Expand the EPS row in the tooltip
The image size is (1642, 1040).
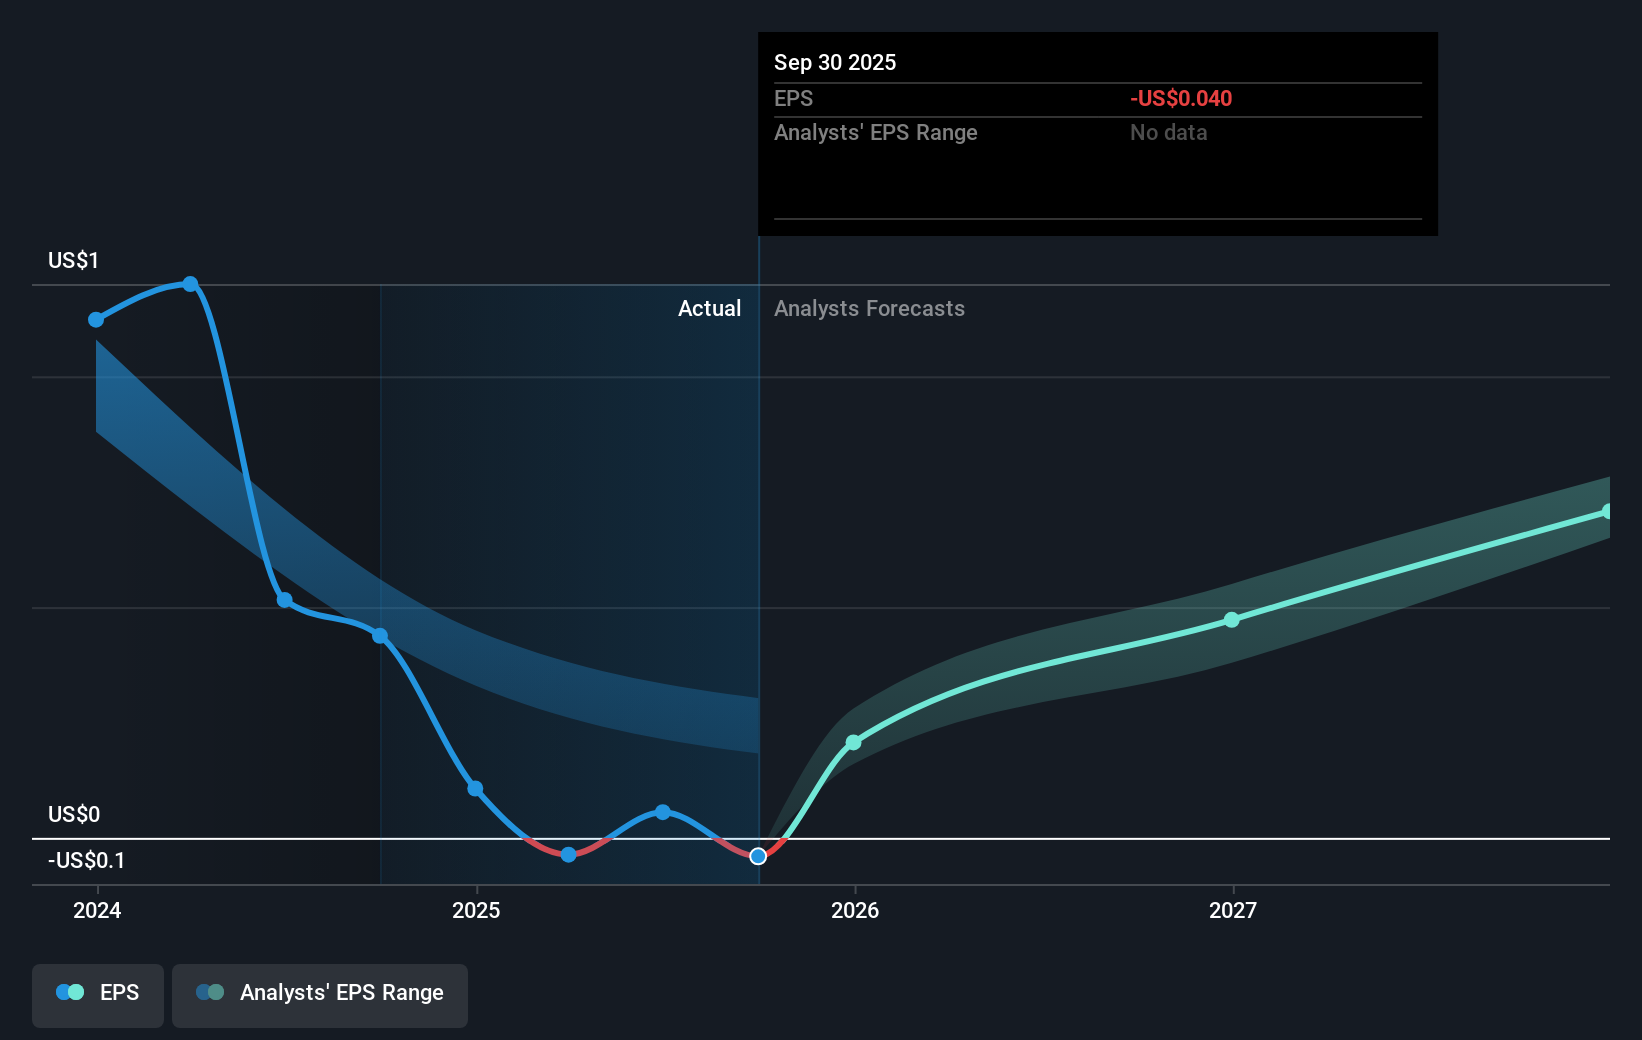794,98
